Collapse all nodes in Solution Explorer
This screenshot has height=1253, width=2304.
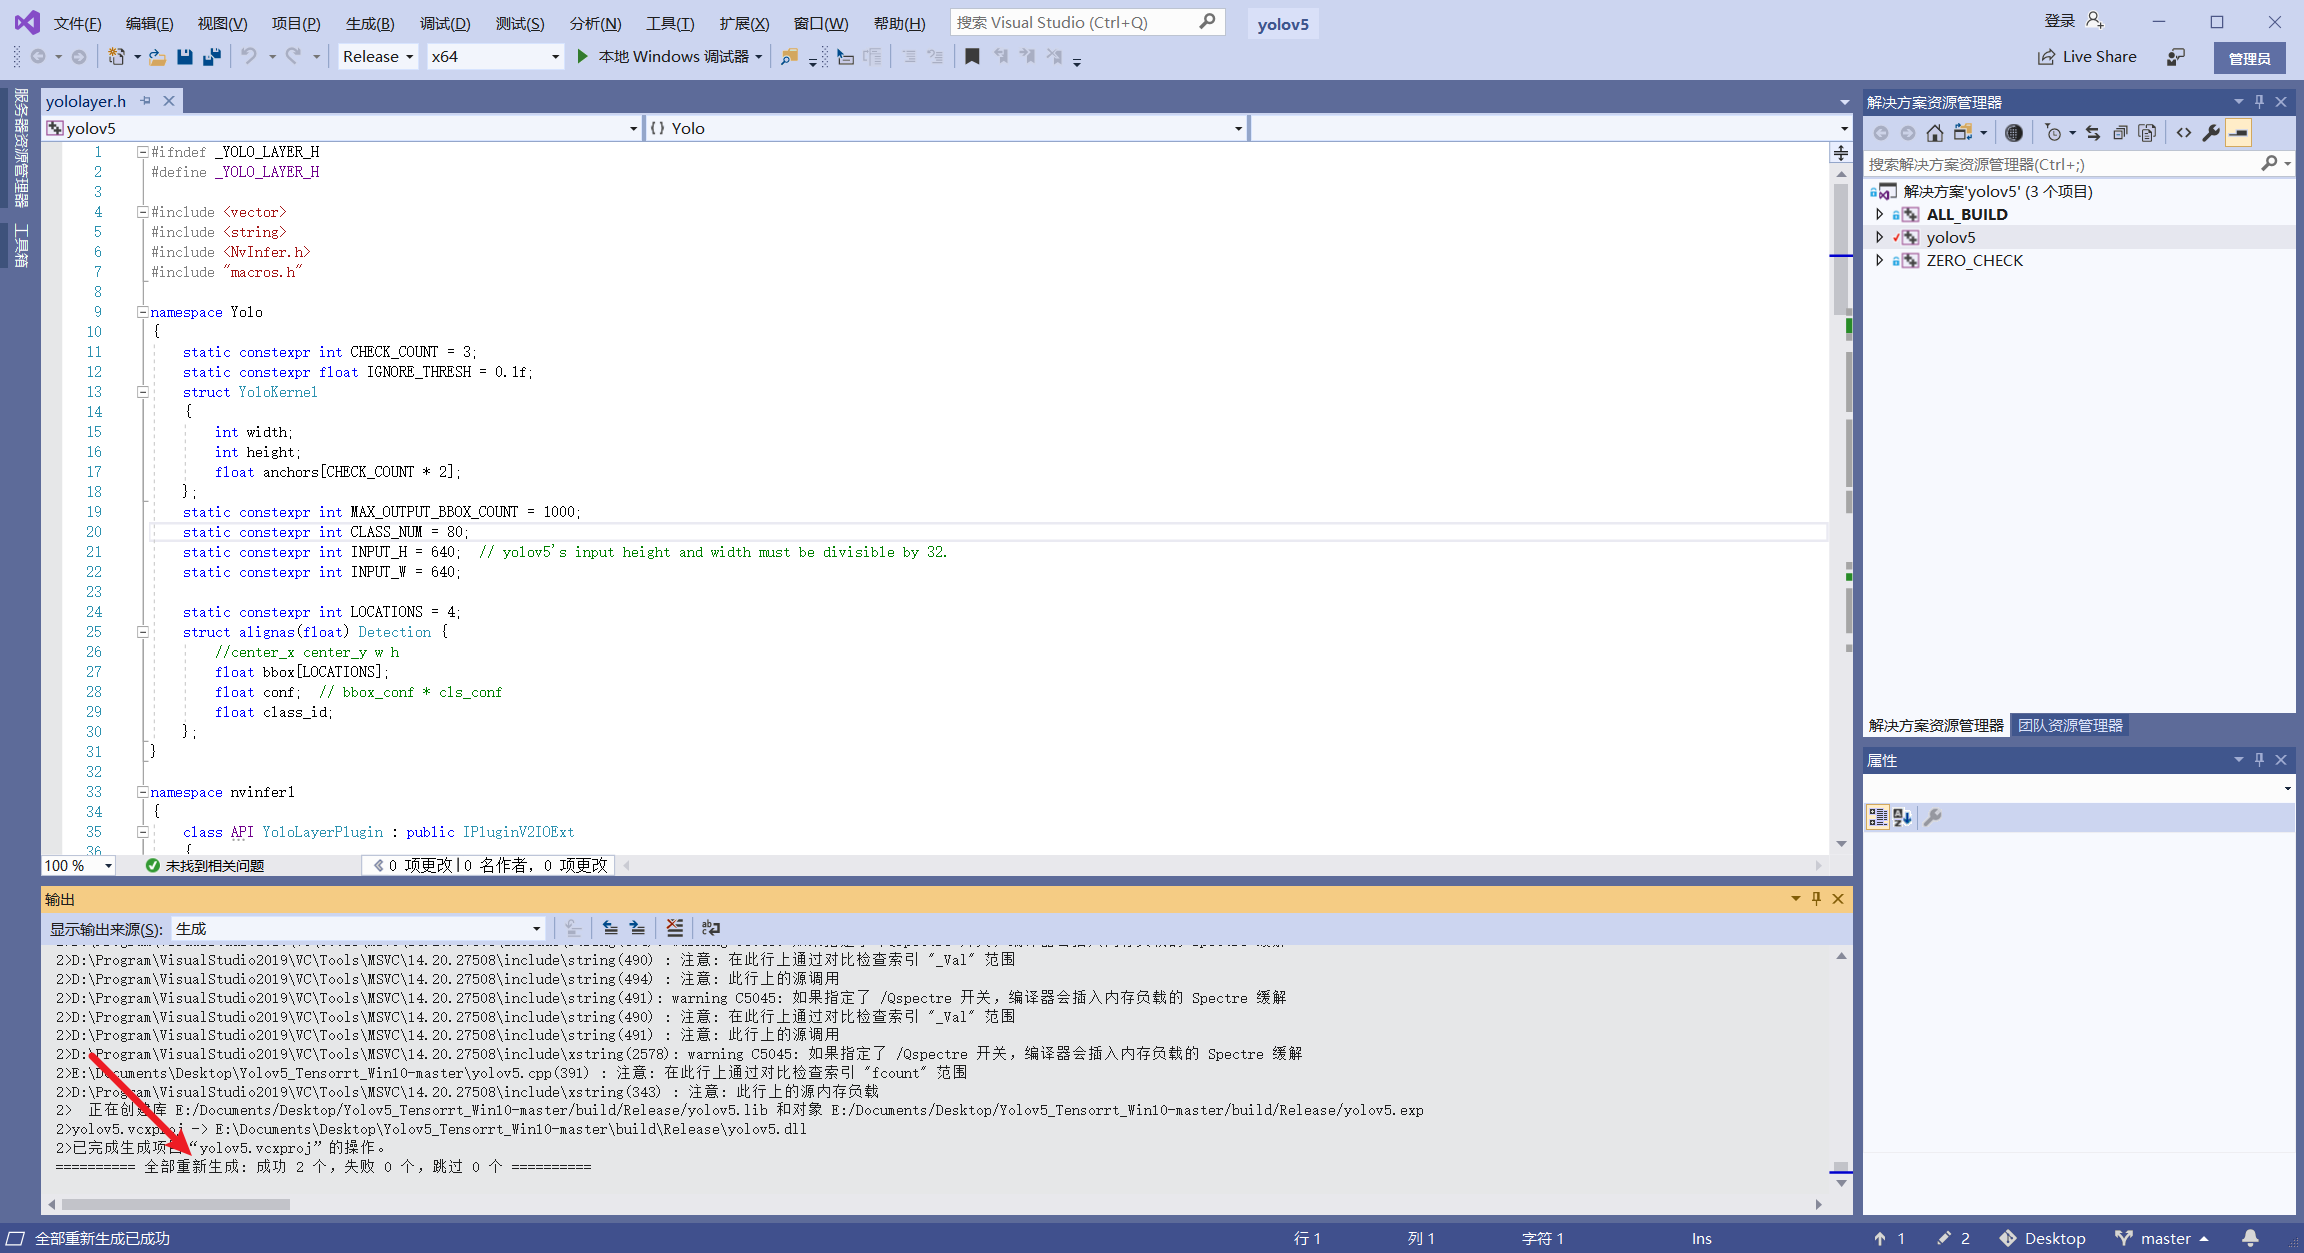(x=2120, y=133)
